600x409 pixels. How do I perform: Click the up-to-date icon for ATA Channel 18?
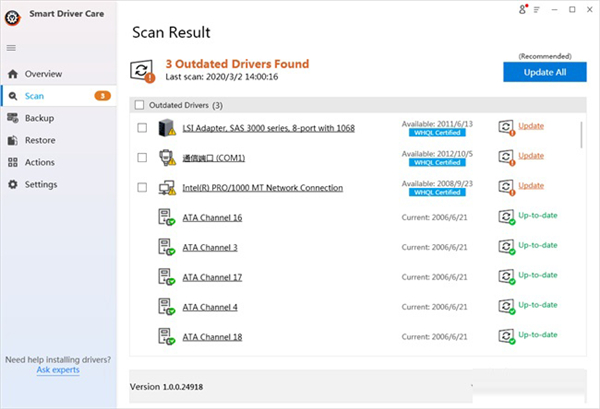(507, 336)
